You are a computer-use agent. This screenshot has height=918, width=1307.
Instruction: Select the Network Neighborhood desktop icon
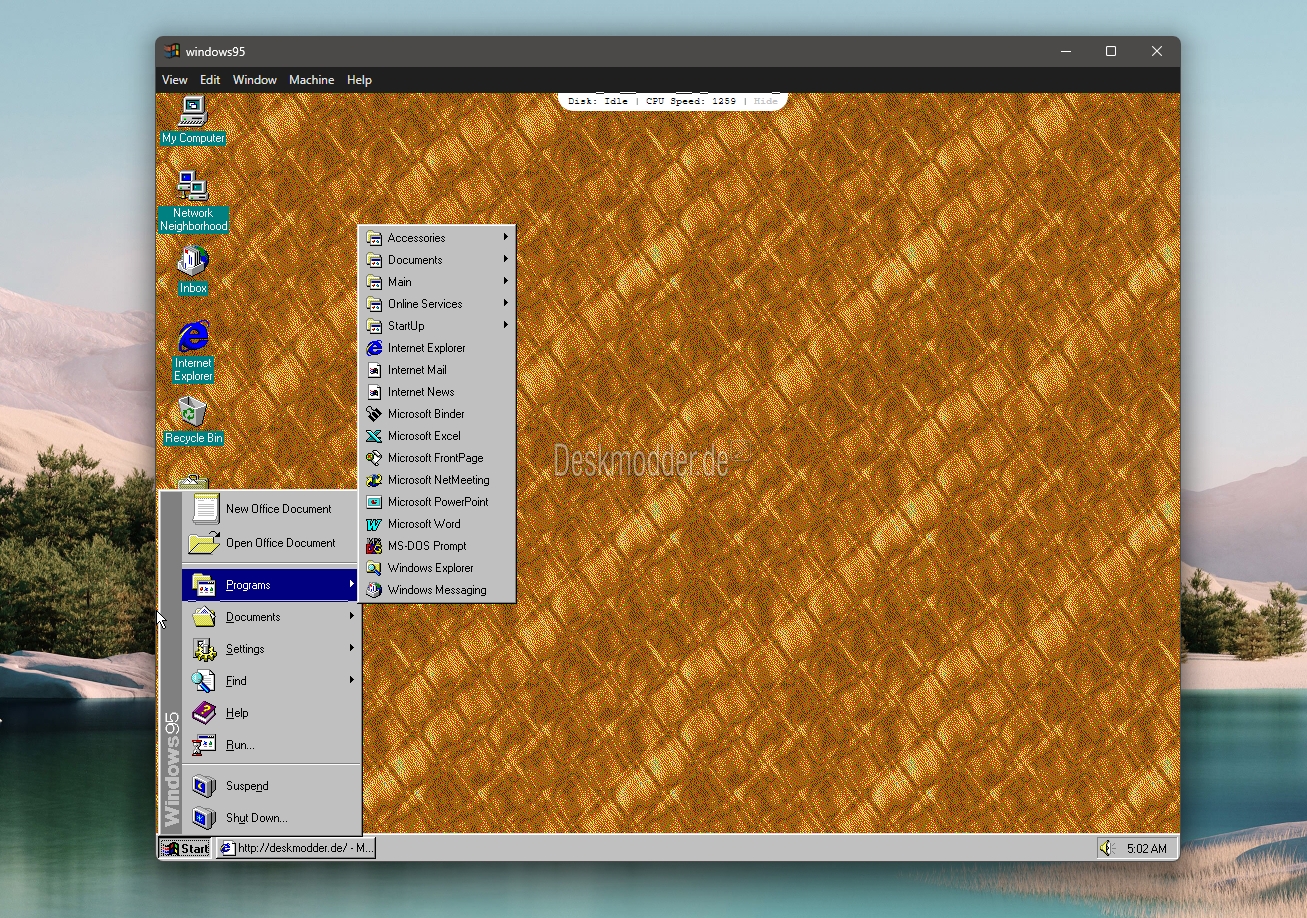pyautogui.click(x=193, y=201)
